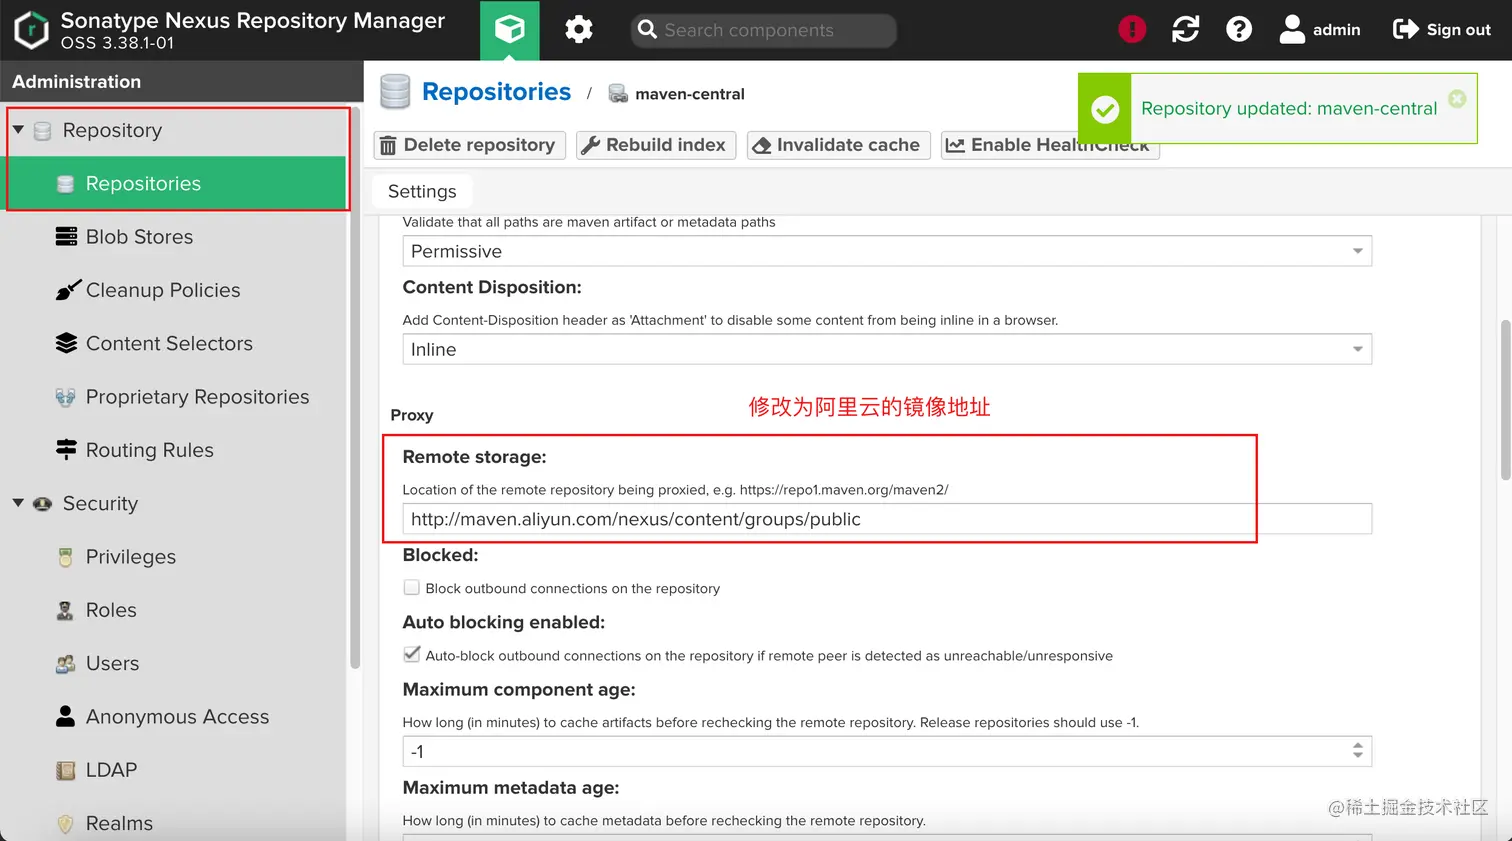Click Delete repository button
1512x841 pixels.
coord(469,145)
